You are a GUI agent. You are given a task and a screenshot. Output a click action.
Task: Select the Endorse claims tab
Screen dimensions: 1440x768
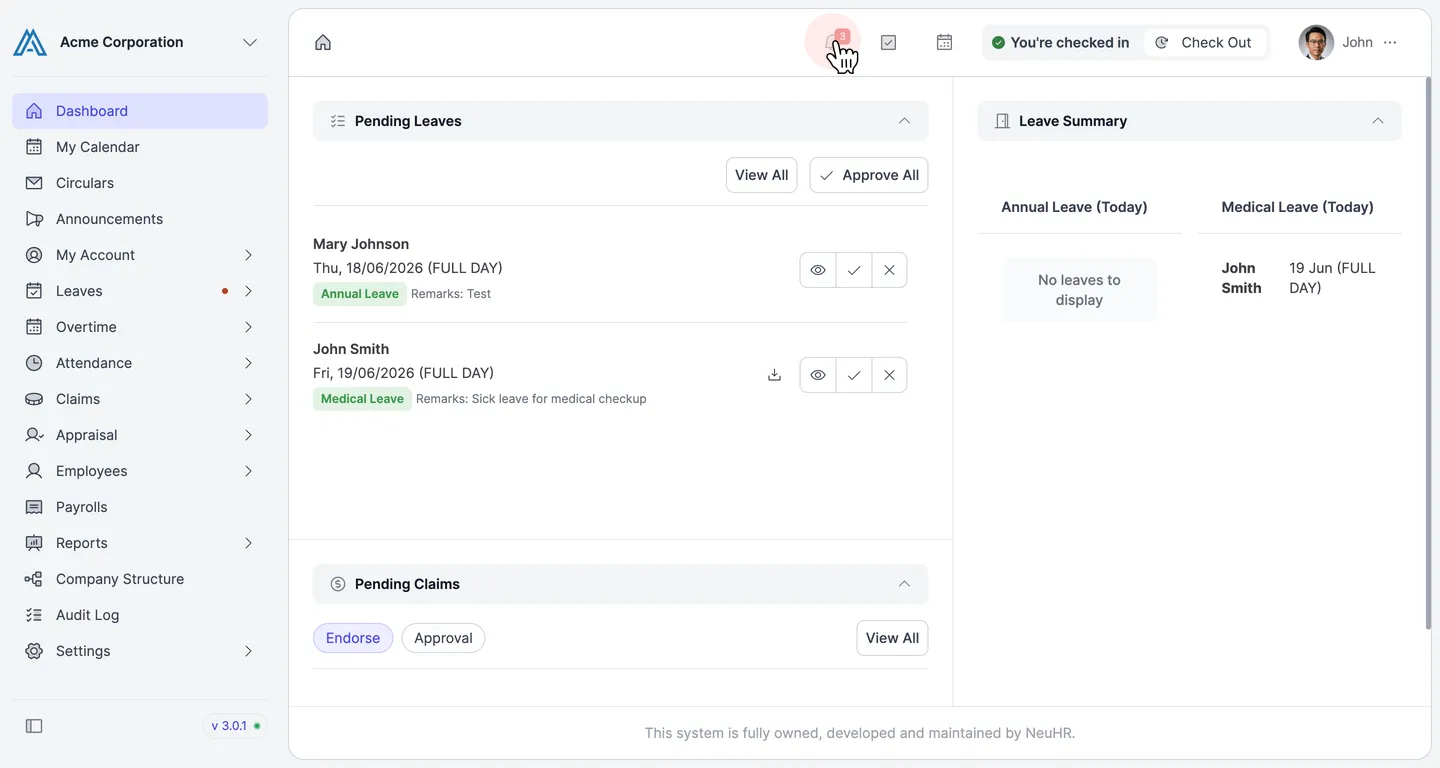click(x=353, y=638)
